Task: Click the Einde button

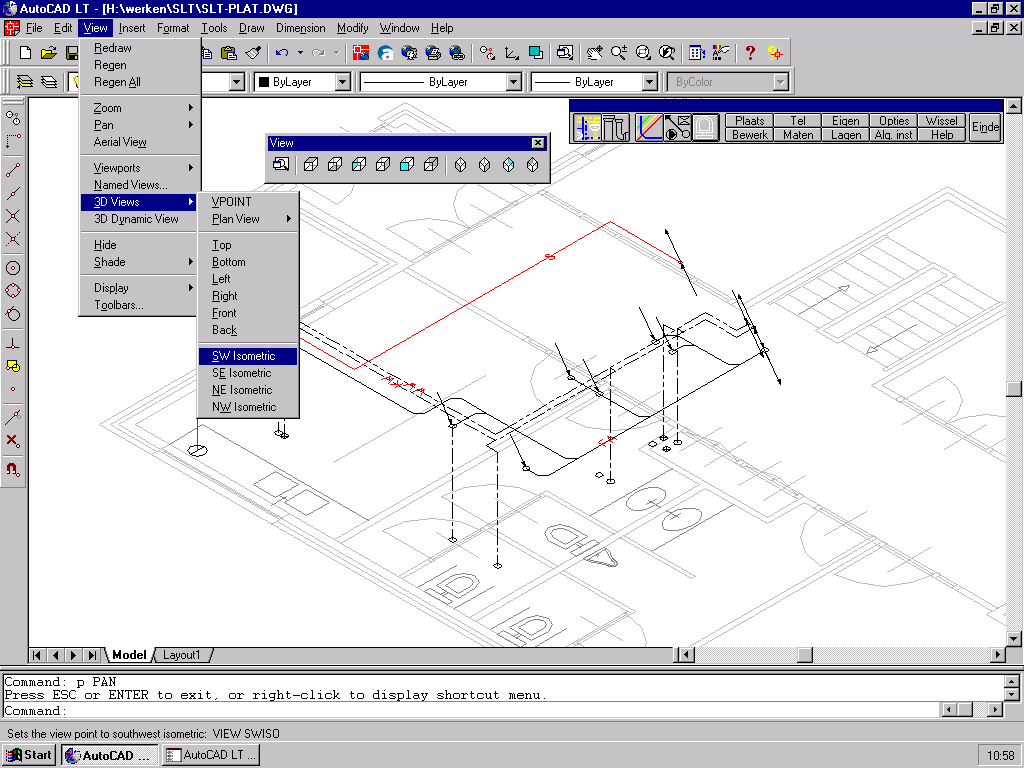Action: (985, 127)
